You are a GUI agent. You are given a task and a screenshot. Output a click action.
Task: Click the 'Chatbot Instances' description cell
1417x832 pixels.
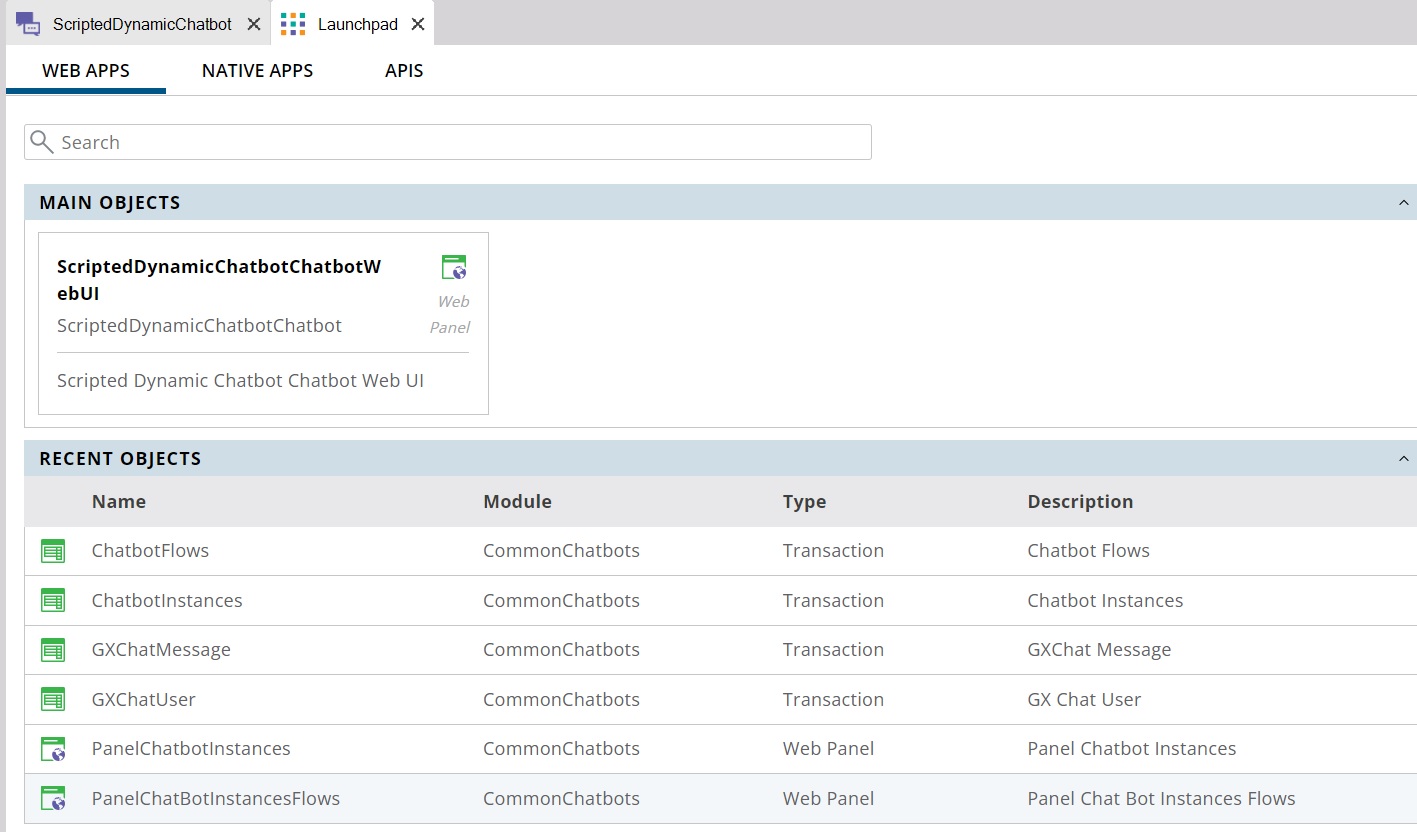1105,601
